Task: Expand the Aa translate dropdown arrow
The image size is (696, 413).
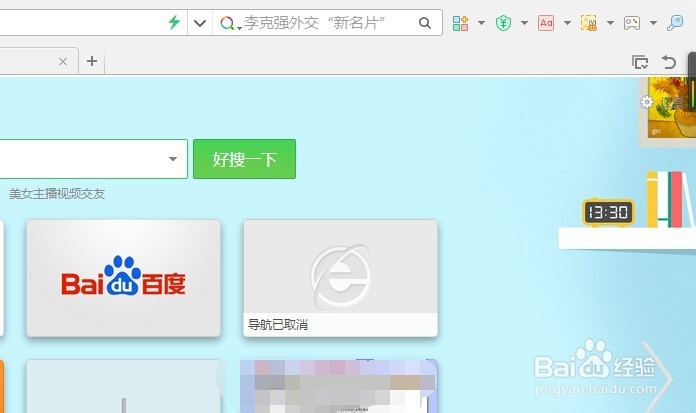Action: tap(567, 23)
